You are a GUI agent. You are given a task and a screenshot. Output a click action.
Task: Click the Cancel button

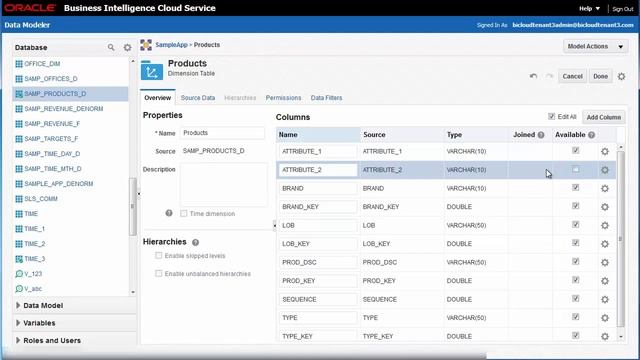point(572,76)
